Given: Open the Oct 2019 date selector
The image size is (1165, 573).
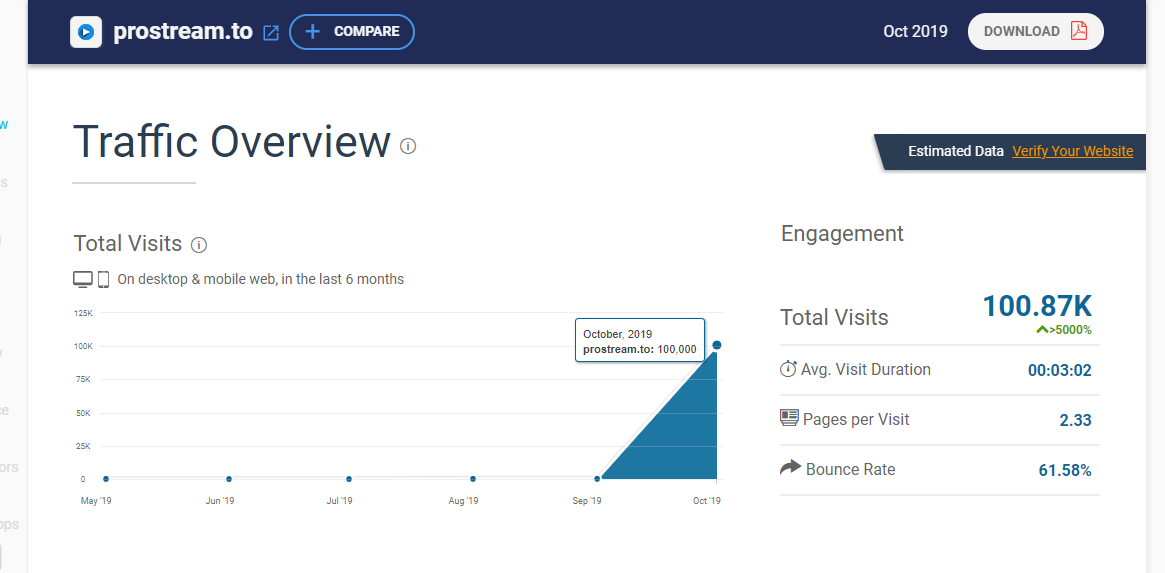Looking at the screenshot, I should click(x=915, y=31).
